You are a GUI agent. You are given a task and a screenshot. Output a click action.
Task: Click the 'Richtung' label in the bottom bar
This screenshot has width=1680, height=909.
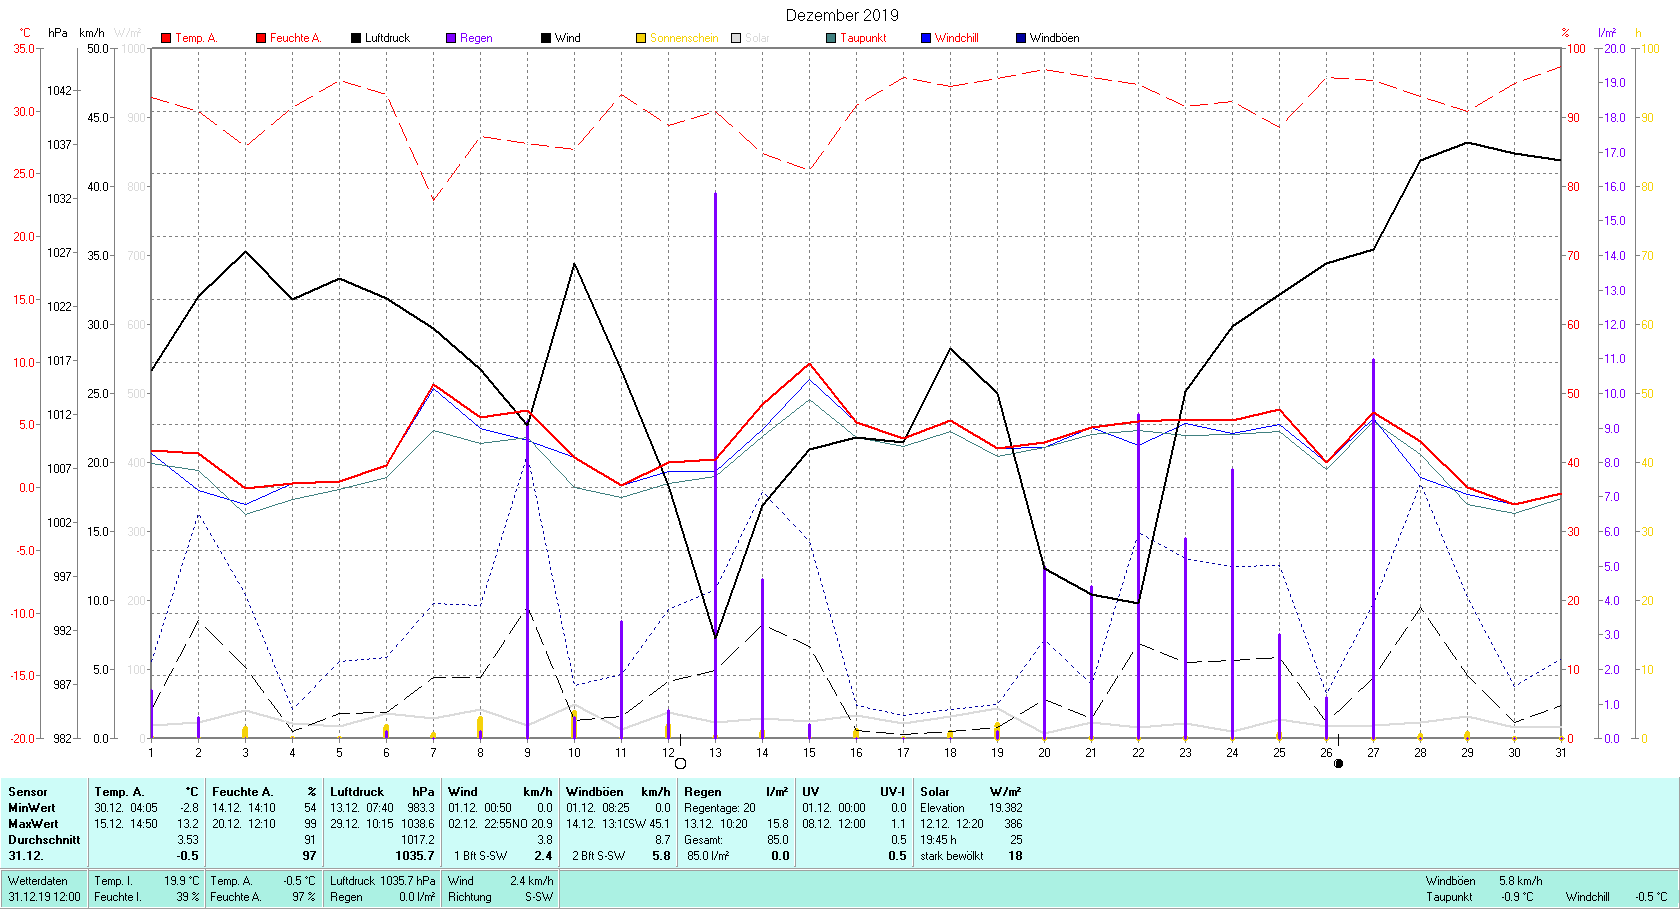(470, 897)
